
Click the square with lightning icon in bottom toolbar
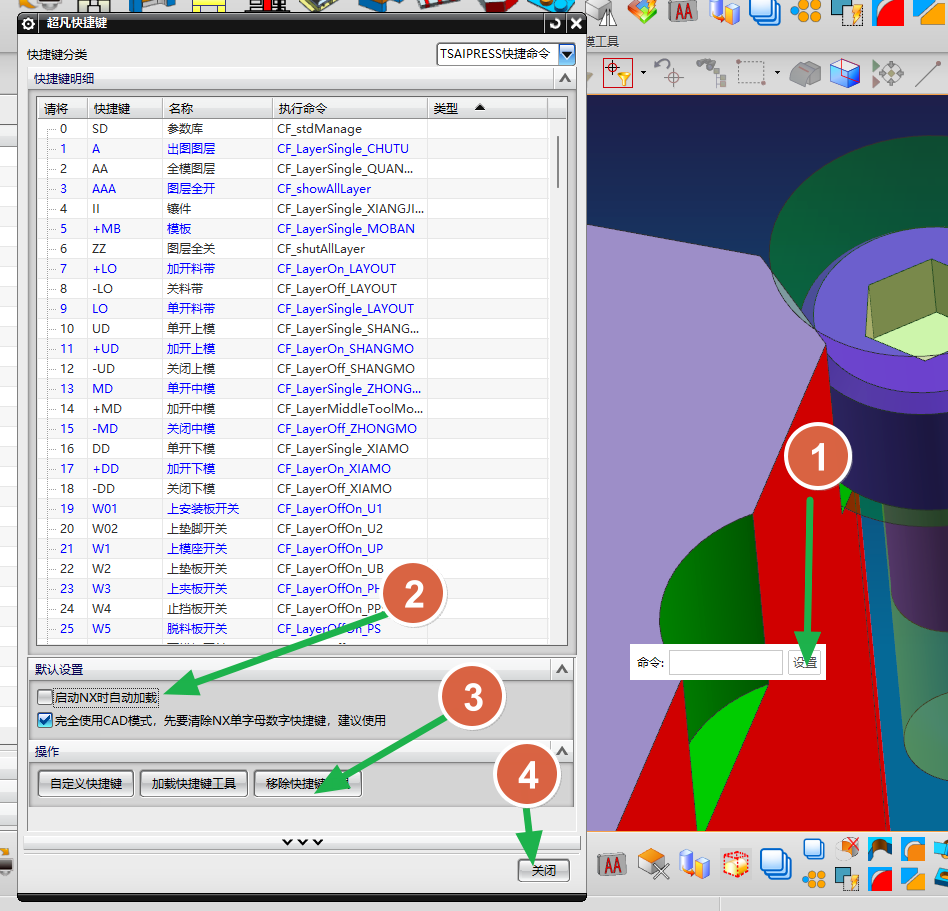coord(848,879)
